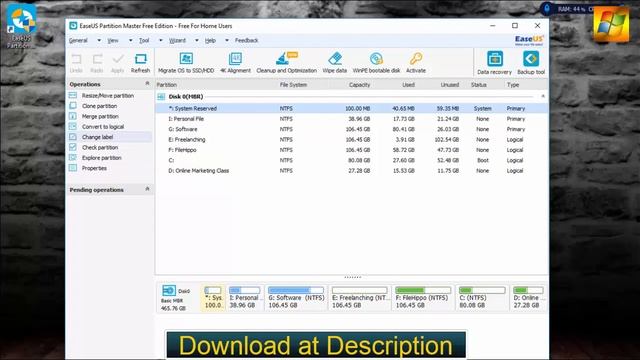Sort by Unused column header

(450, 85)
